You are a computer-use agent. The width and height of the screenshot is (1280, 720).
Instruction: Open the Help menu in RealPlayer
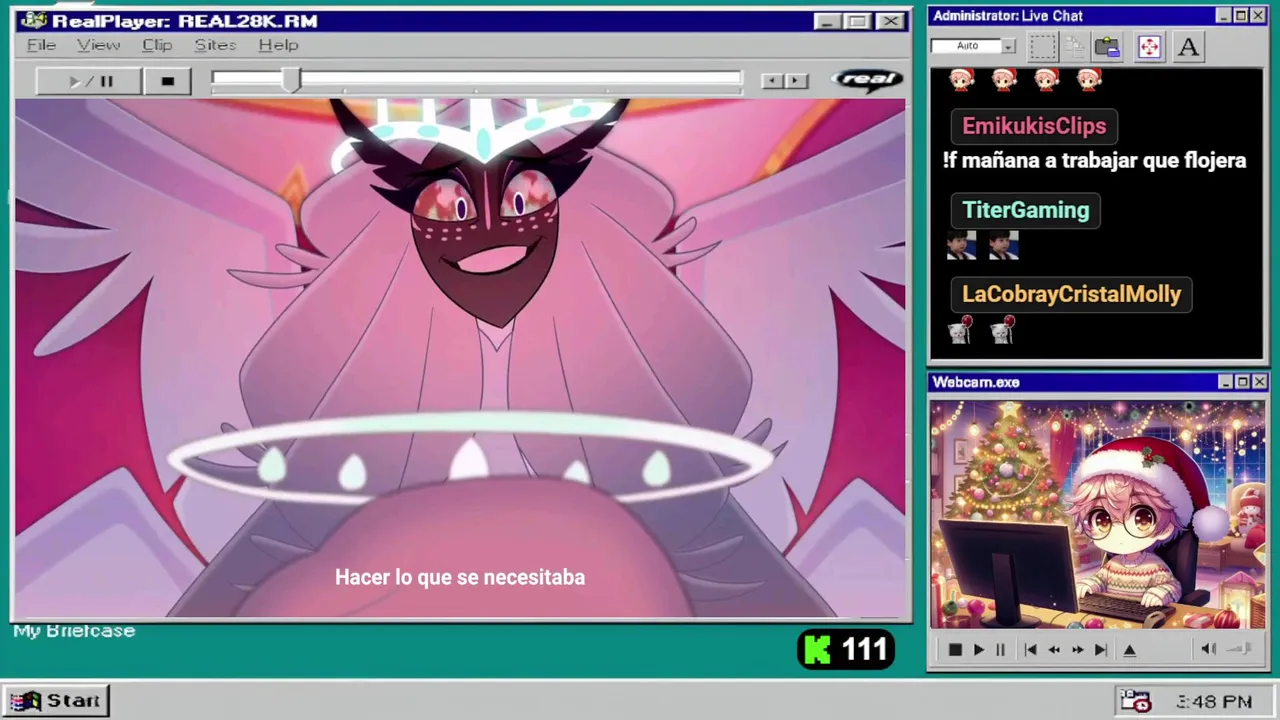278,45
